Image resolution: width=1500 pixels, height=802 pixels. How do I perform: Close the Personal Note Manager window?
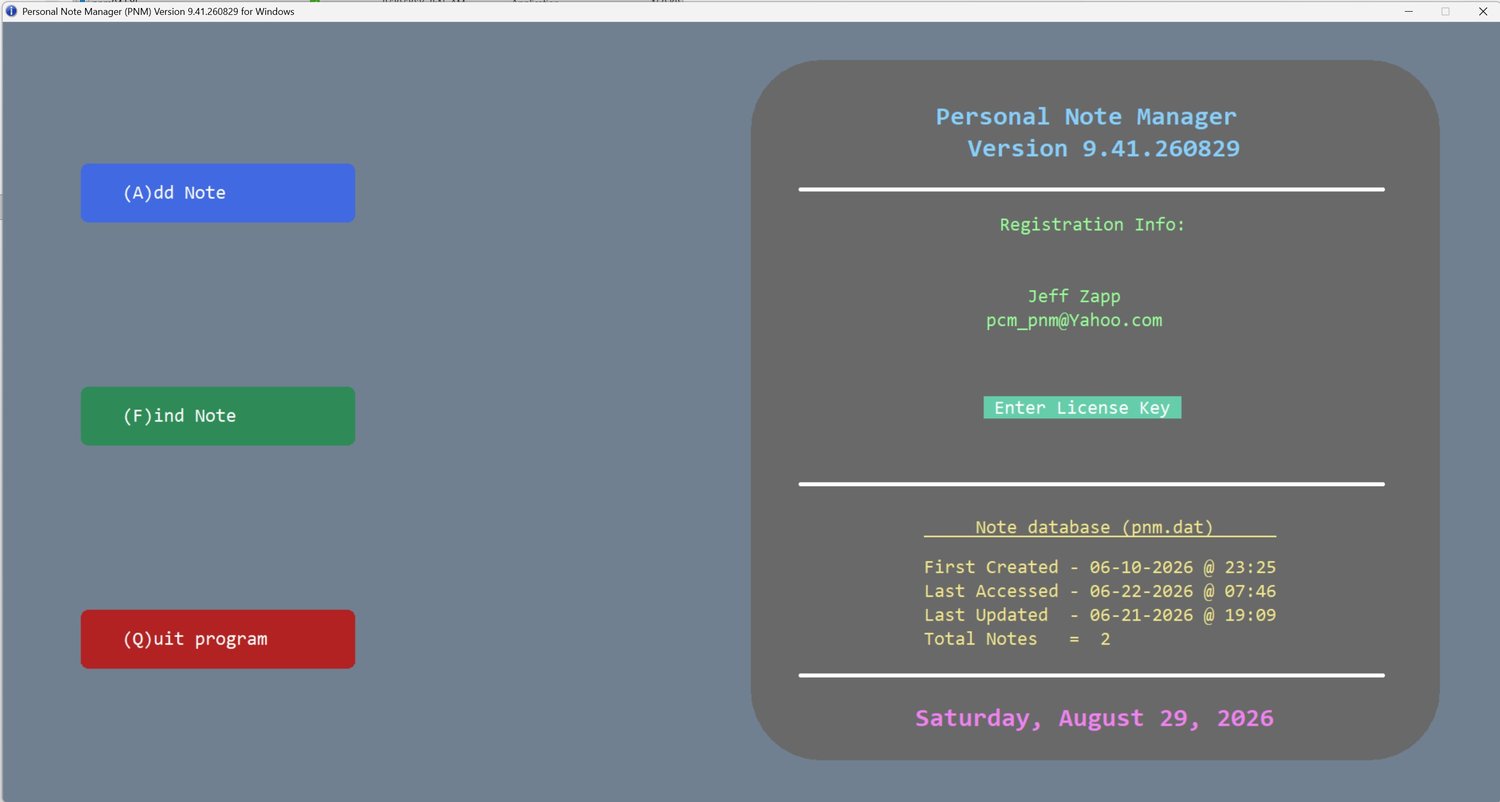coord(1483,11)
